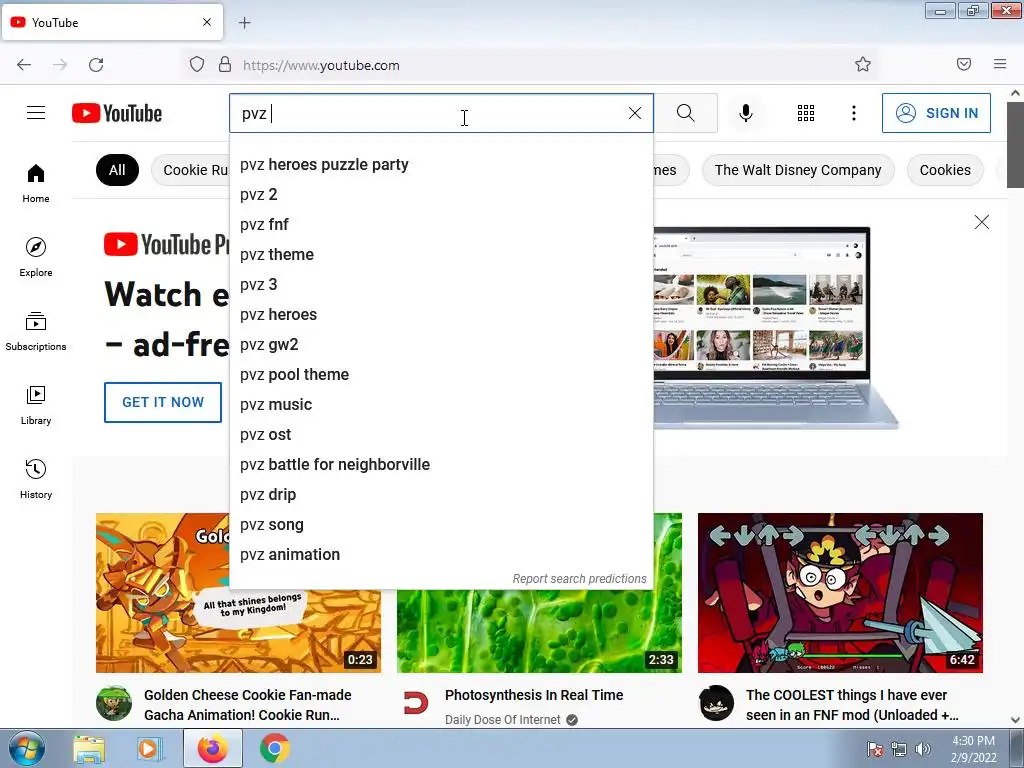Start voice search with the microphone

click(745, 113)
